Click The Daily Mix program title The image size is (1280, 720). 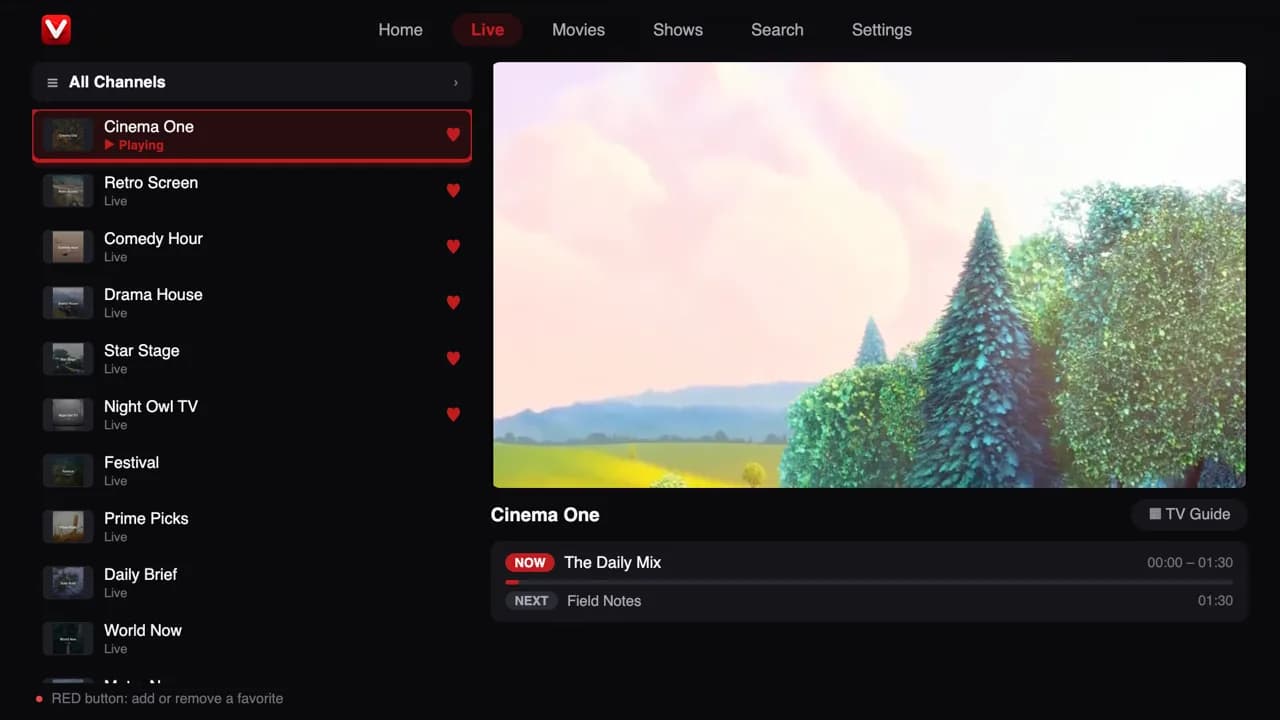point(612,563)
